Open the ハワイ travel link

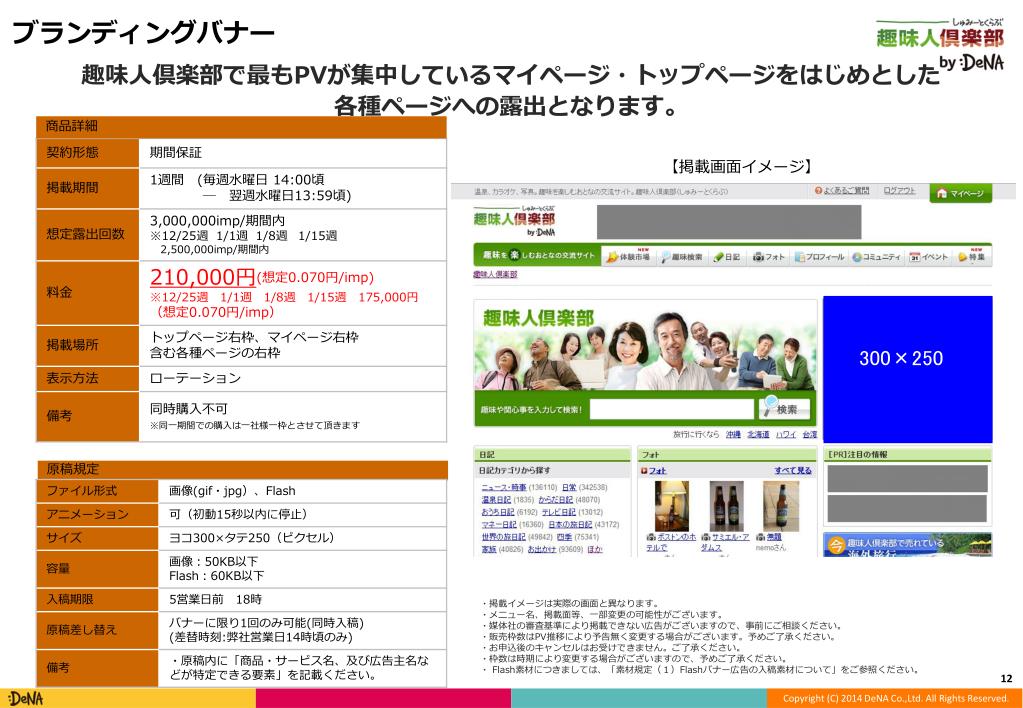click(786, 435)
